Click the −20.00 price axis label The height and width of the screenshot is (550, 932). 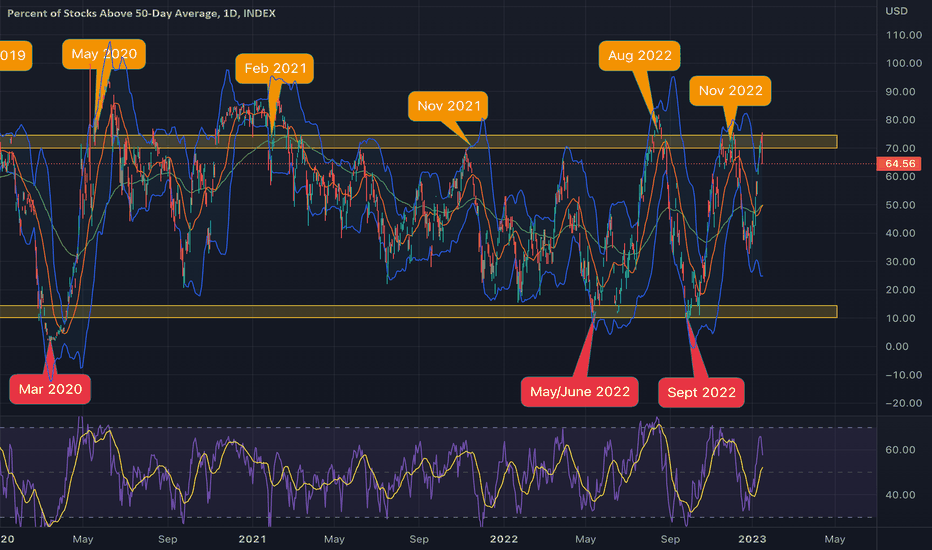click(x=903, y=403)
